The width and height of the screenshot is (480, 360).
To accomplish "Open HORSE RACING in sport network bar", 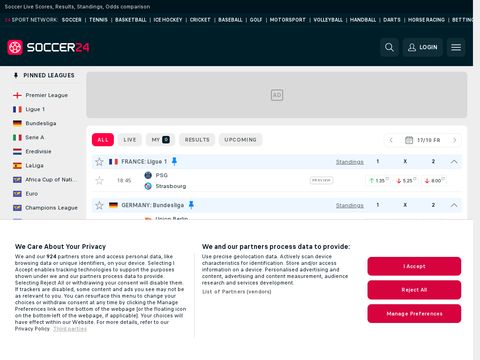I will [426, 20].
